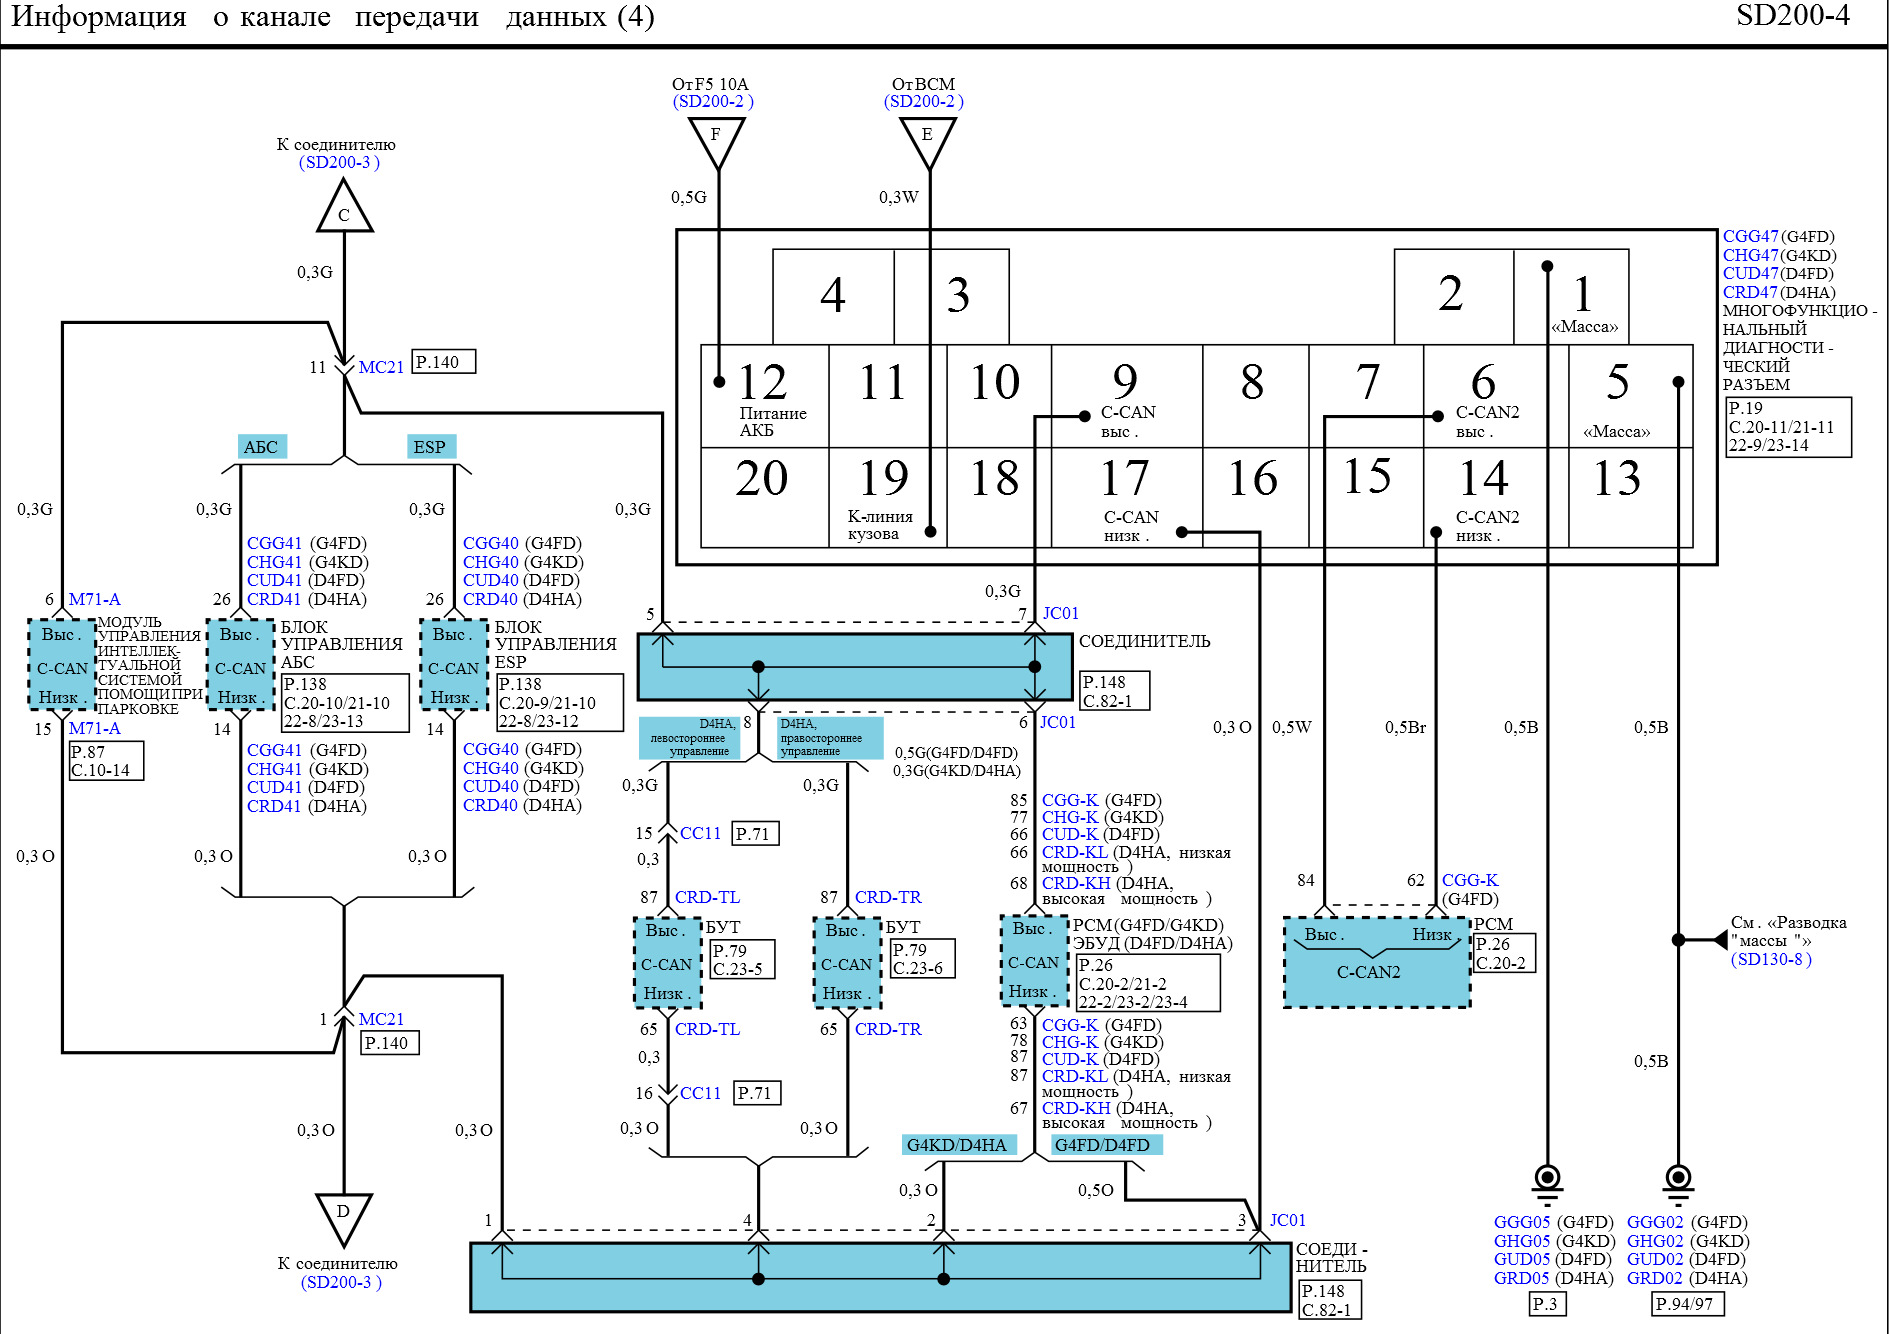Click the CRD-TL link at pin 87
1889x1334 pixels.
[x=707, y=897]
